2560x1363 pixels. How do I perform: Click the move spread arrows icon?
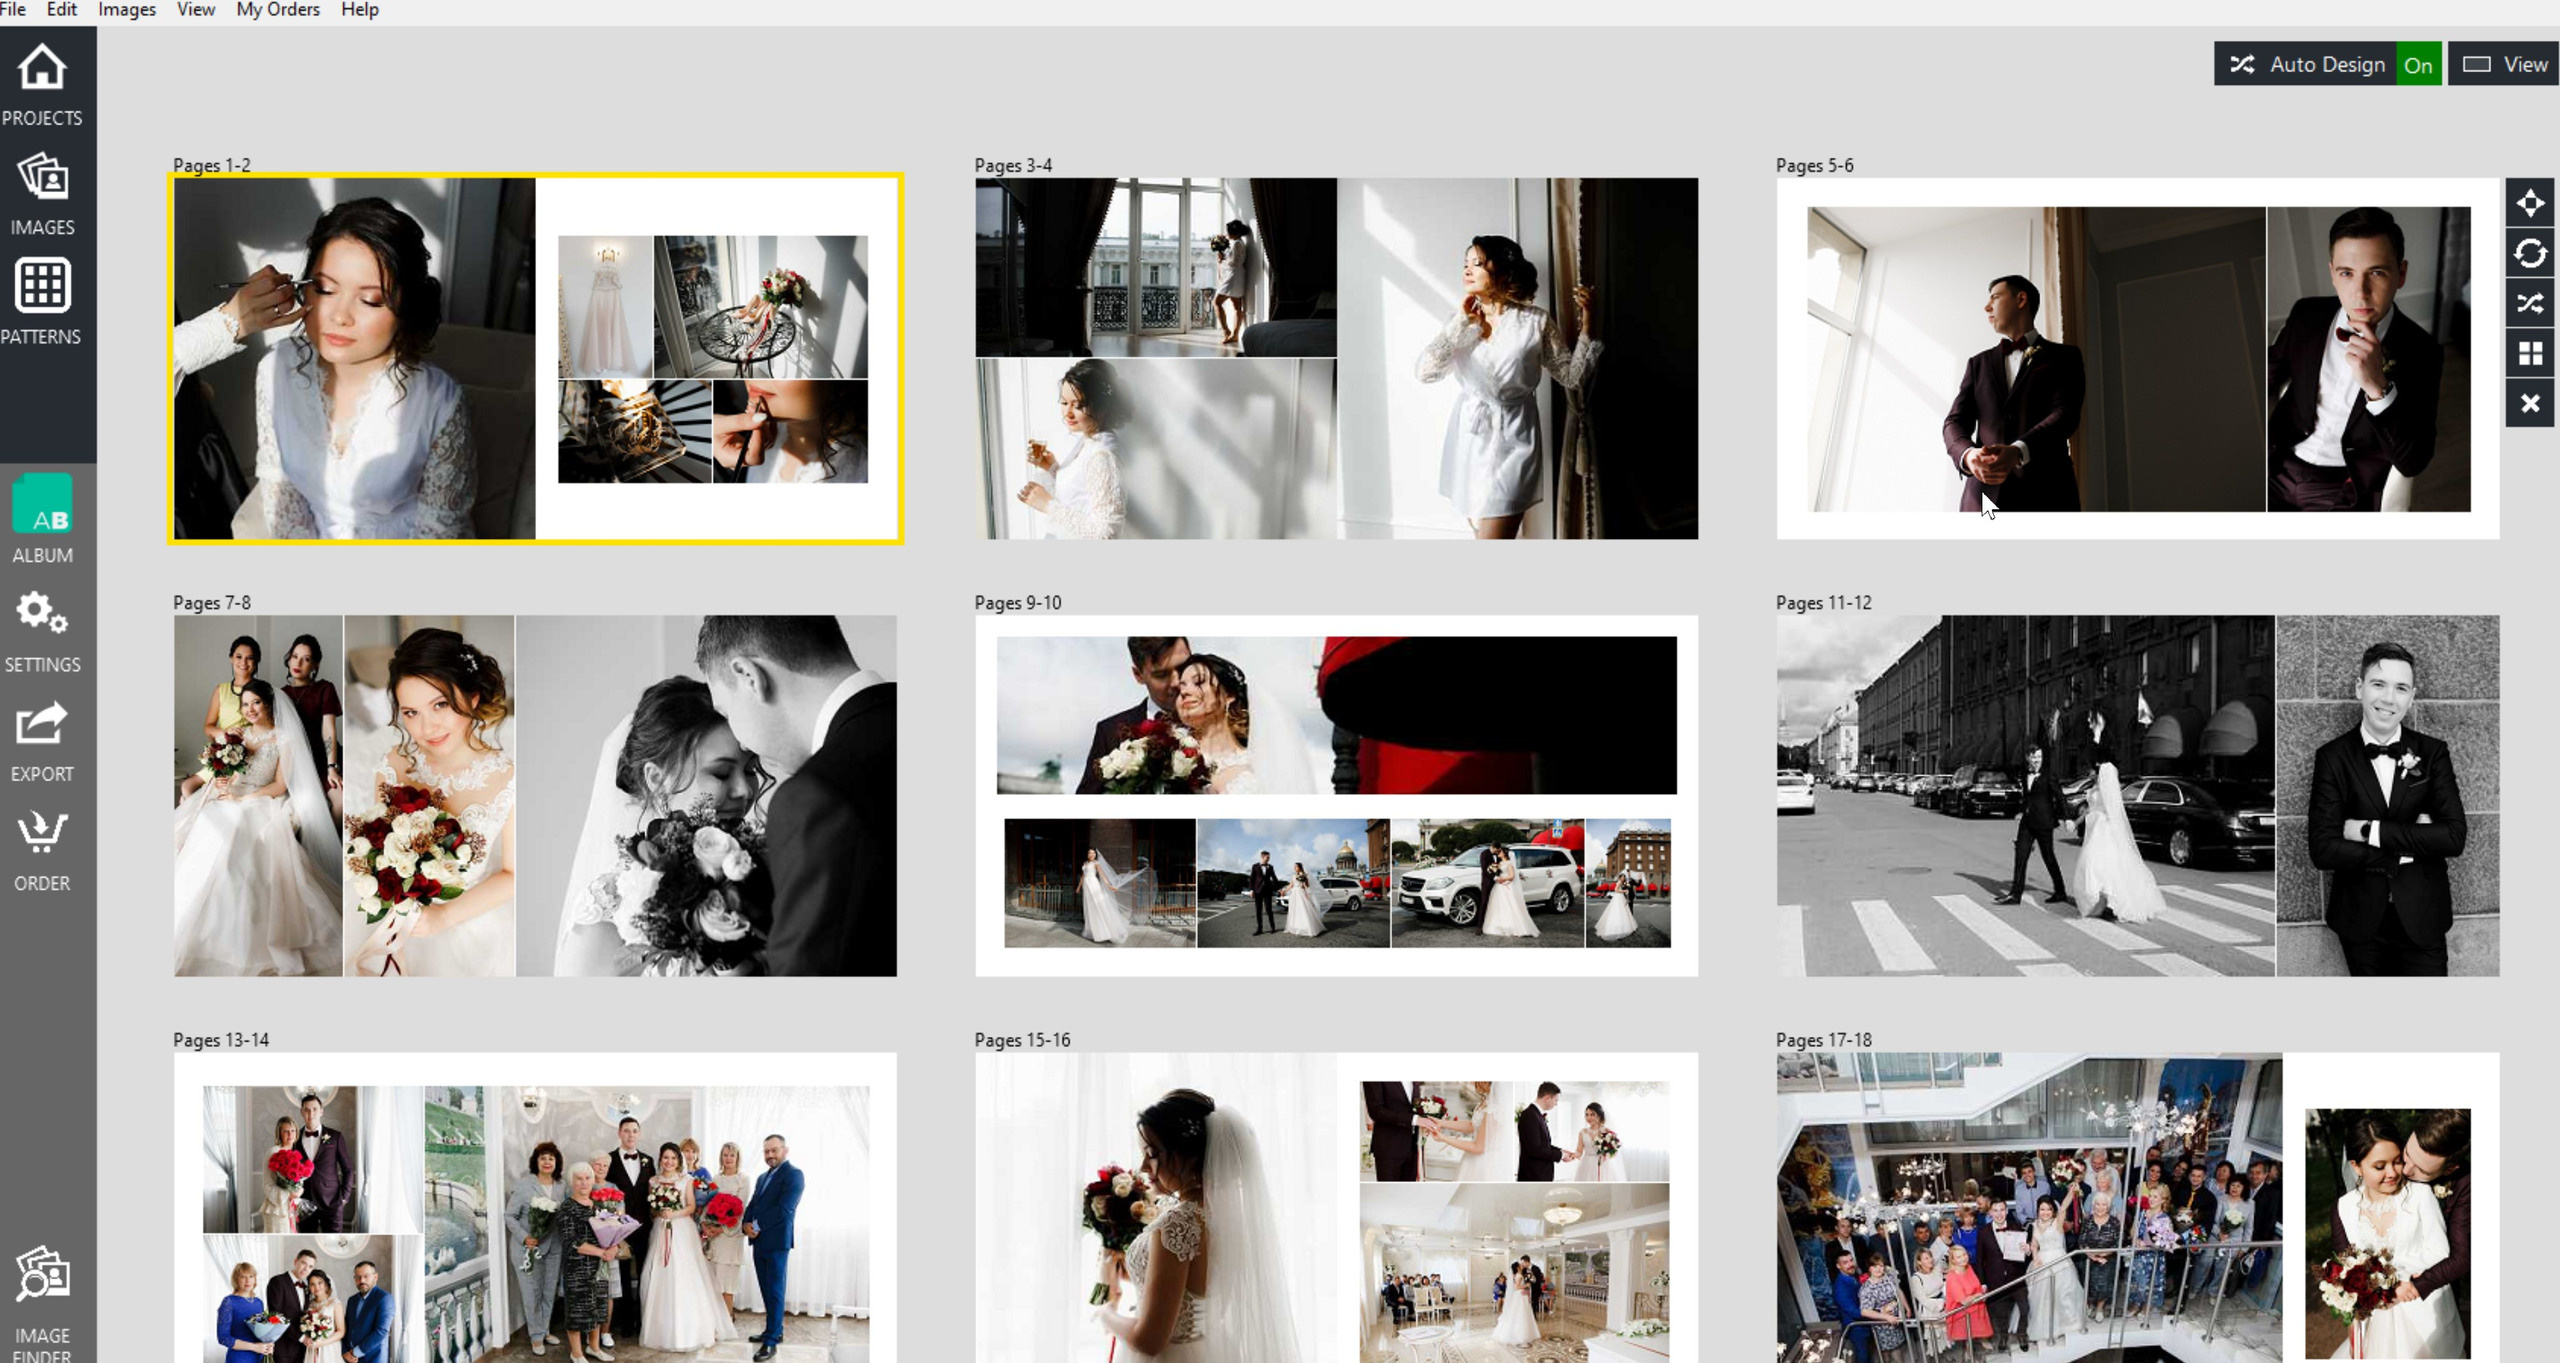(x=2530, y=204)
